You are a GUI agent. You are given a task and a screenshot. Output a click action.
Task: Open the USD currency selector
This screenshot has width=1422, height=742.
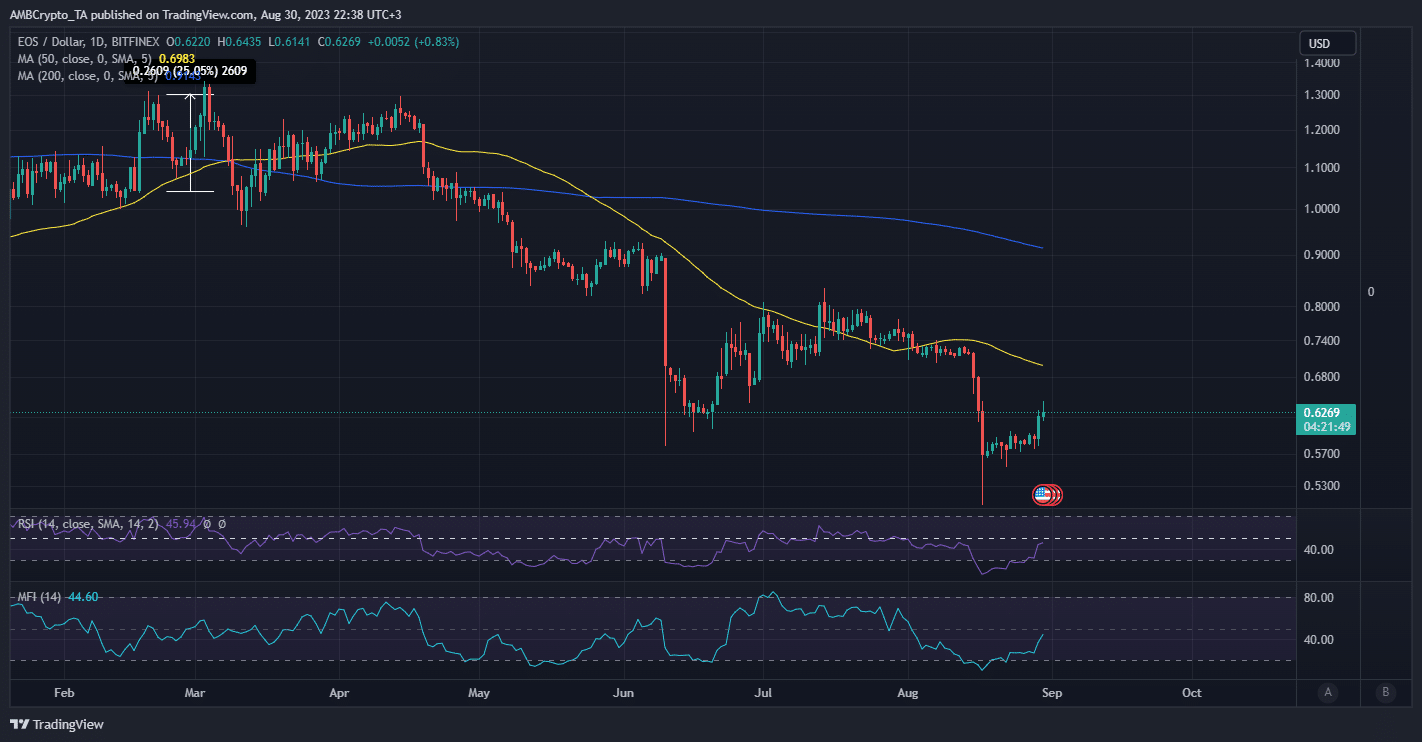coord(1327,43)
